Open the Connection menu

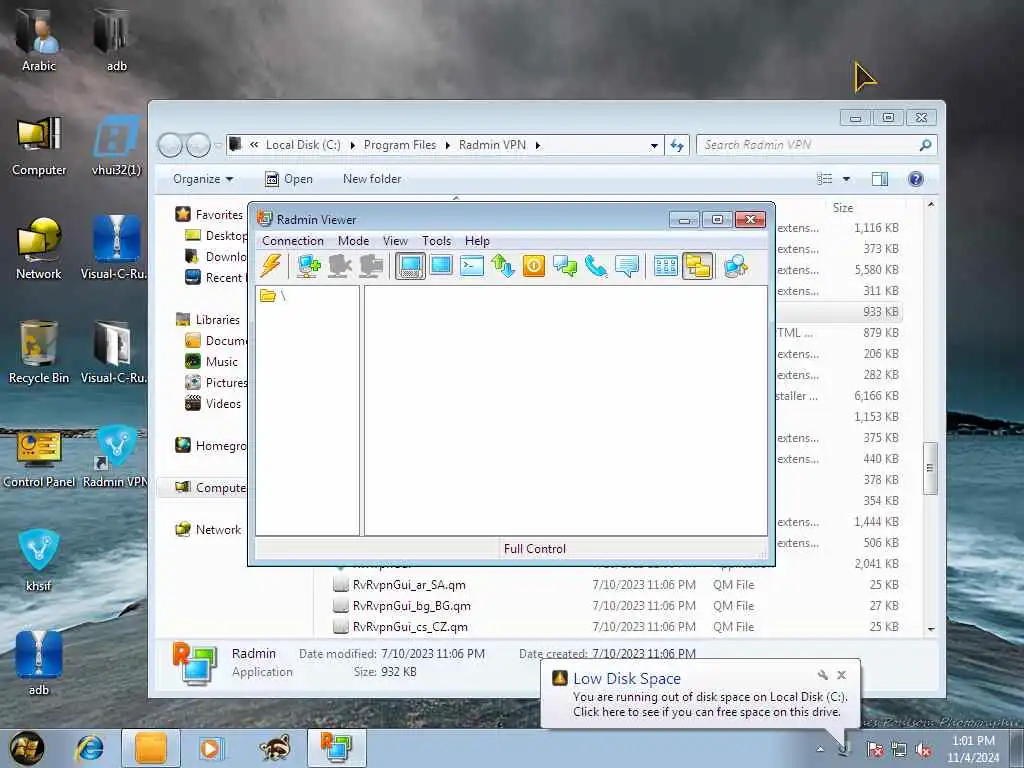293,241
